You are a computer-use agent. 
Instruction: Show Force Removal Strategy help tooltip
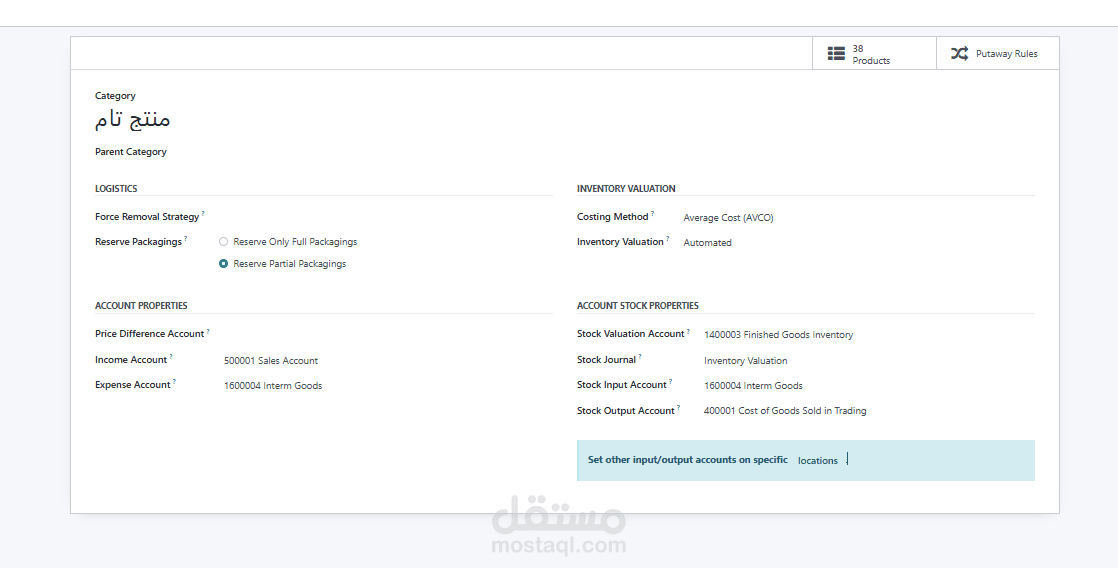pyautogui.click(x=203, y=214)
